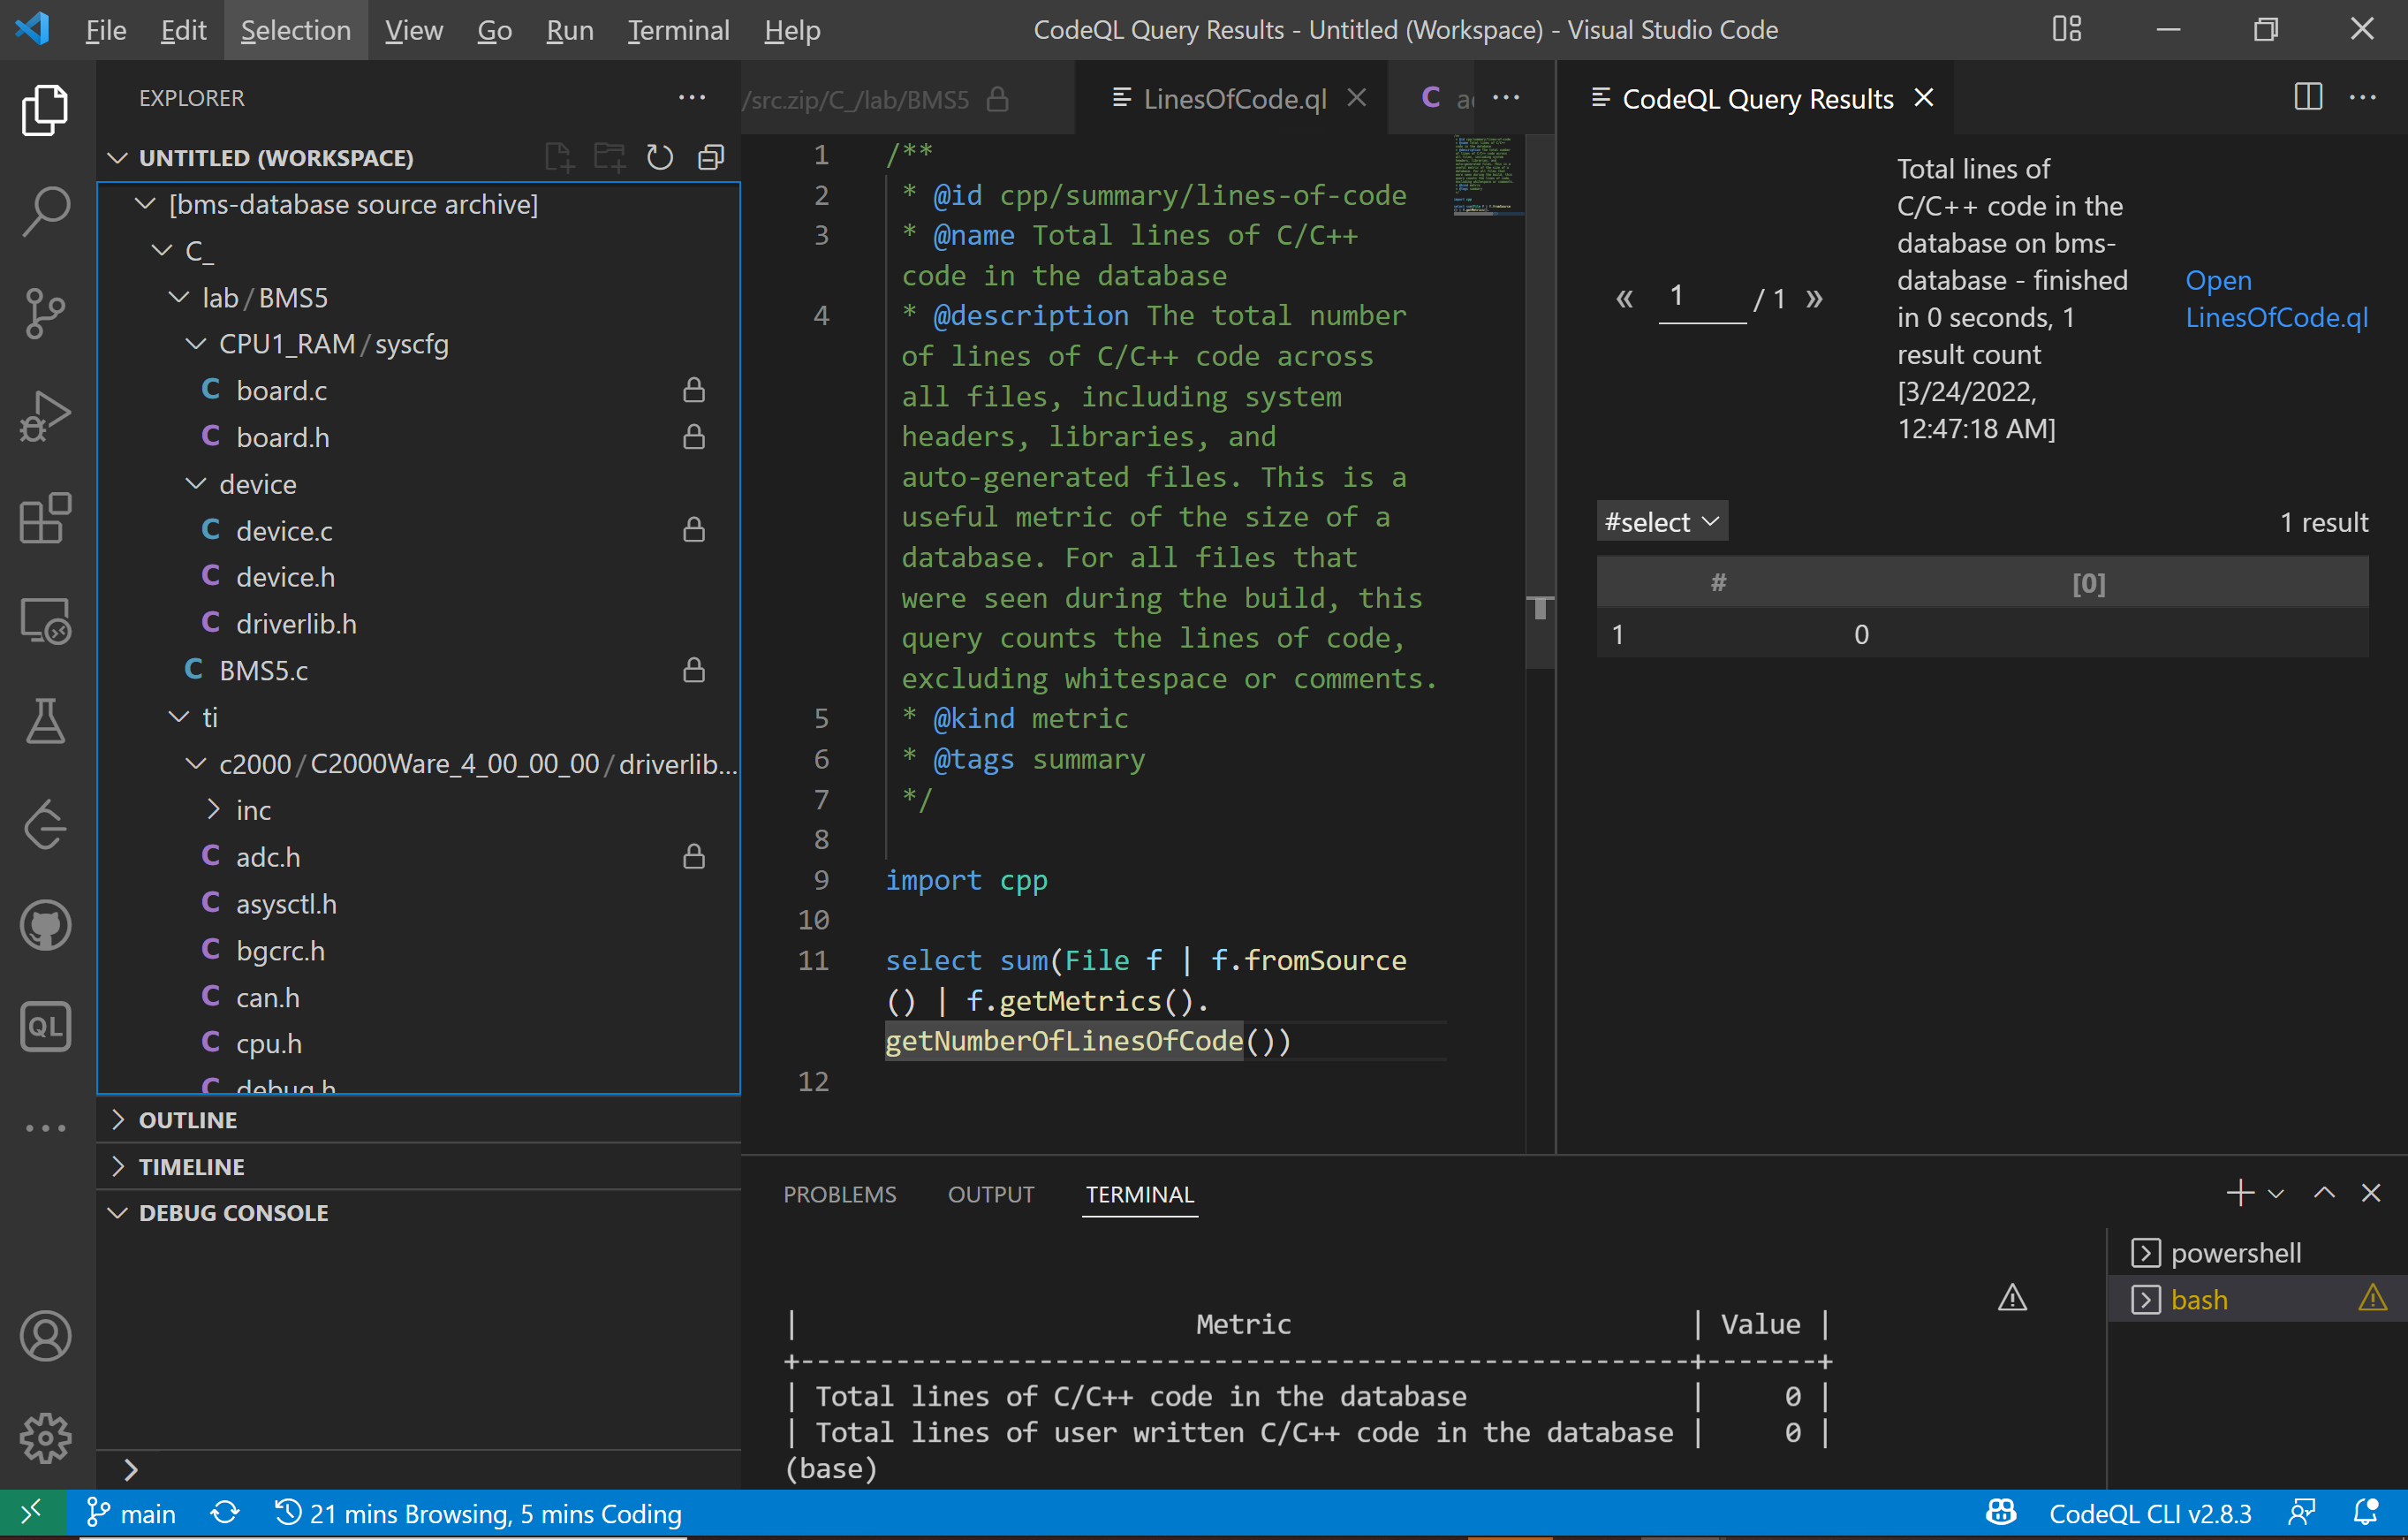Image resolution: width=2408 pixels, height=1540 pixels.
Task: Open the Search view in activity bar
Action: tap(46, 210)
